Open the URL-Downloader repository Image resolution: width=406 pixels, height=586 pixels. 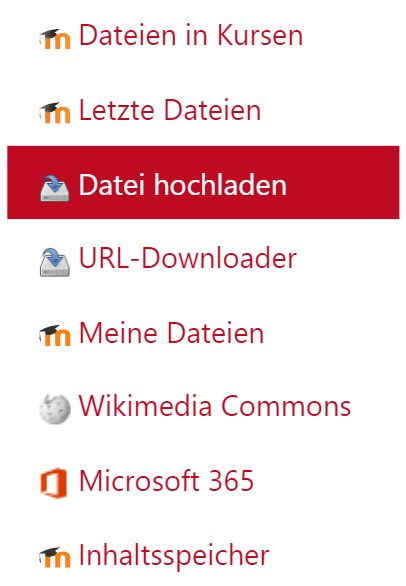click(x=188, y=257)
